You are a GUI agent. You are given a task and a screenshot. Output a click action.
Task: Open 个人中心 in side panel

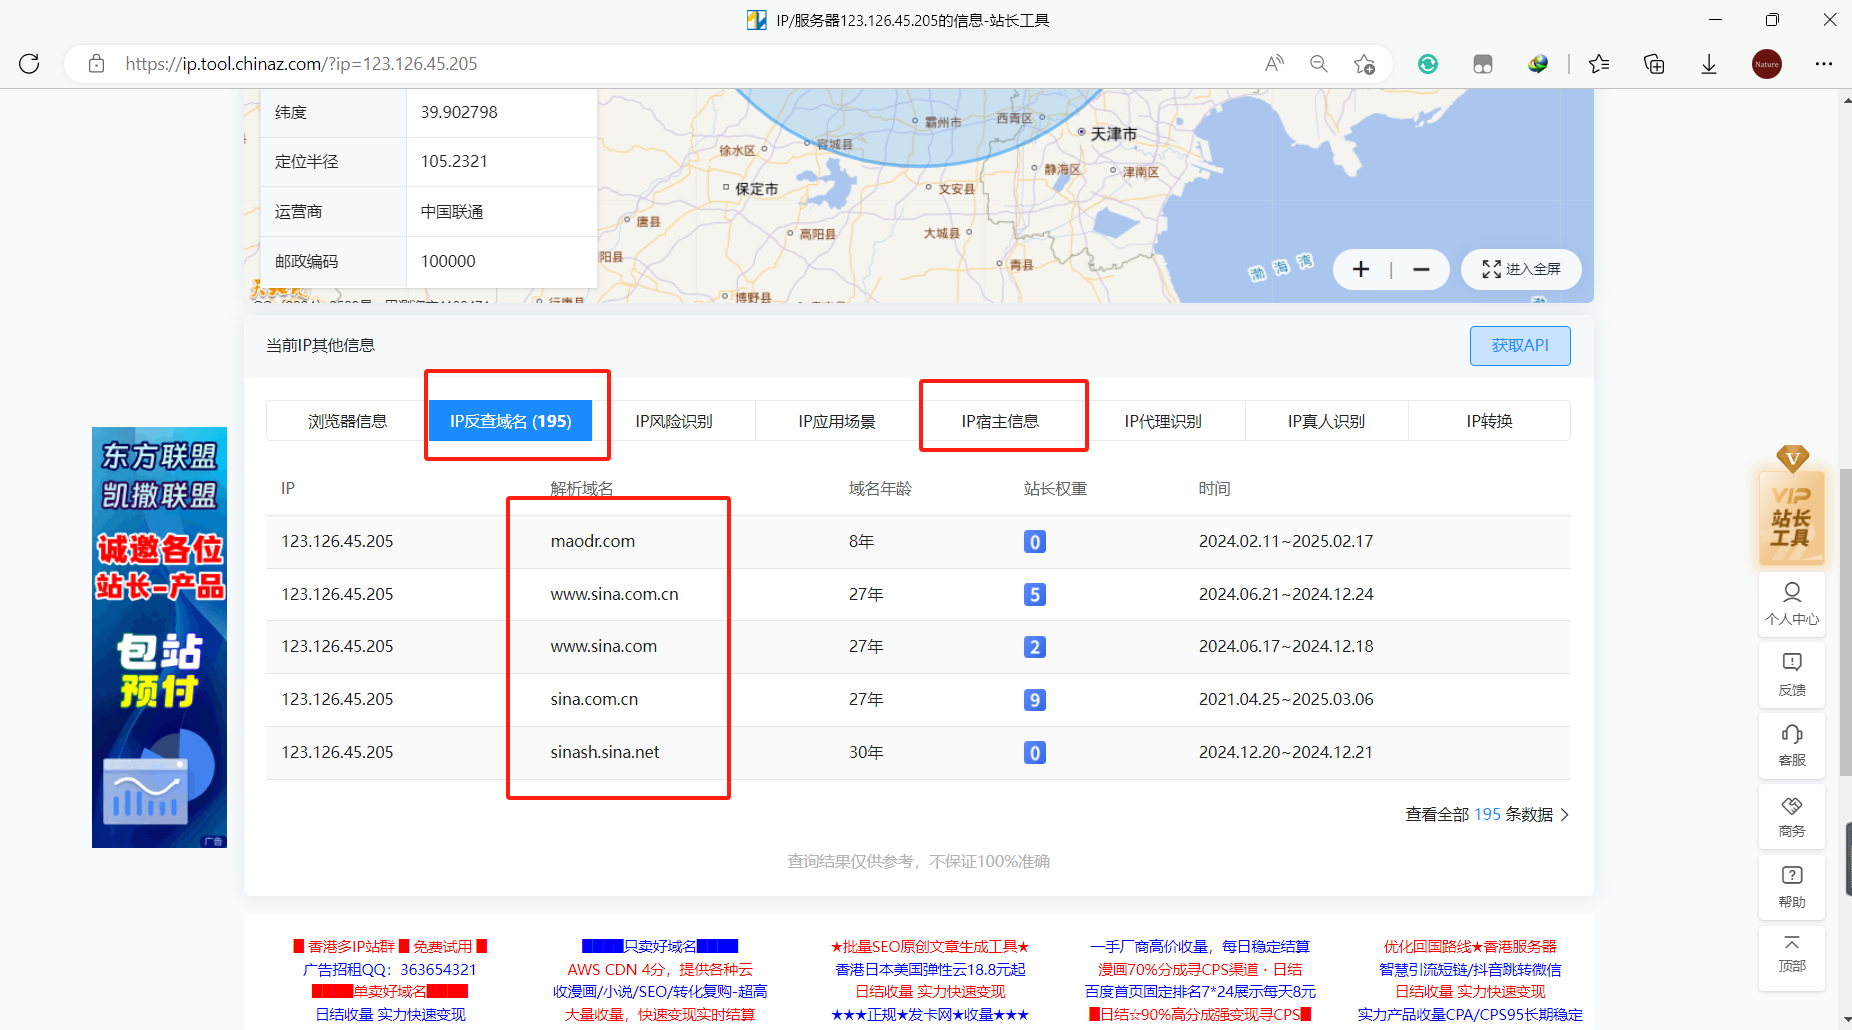click(x=1792, y=604)
